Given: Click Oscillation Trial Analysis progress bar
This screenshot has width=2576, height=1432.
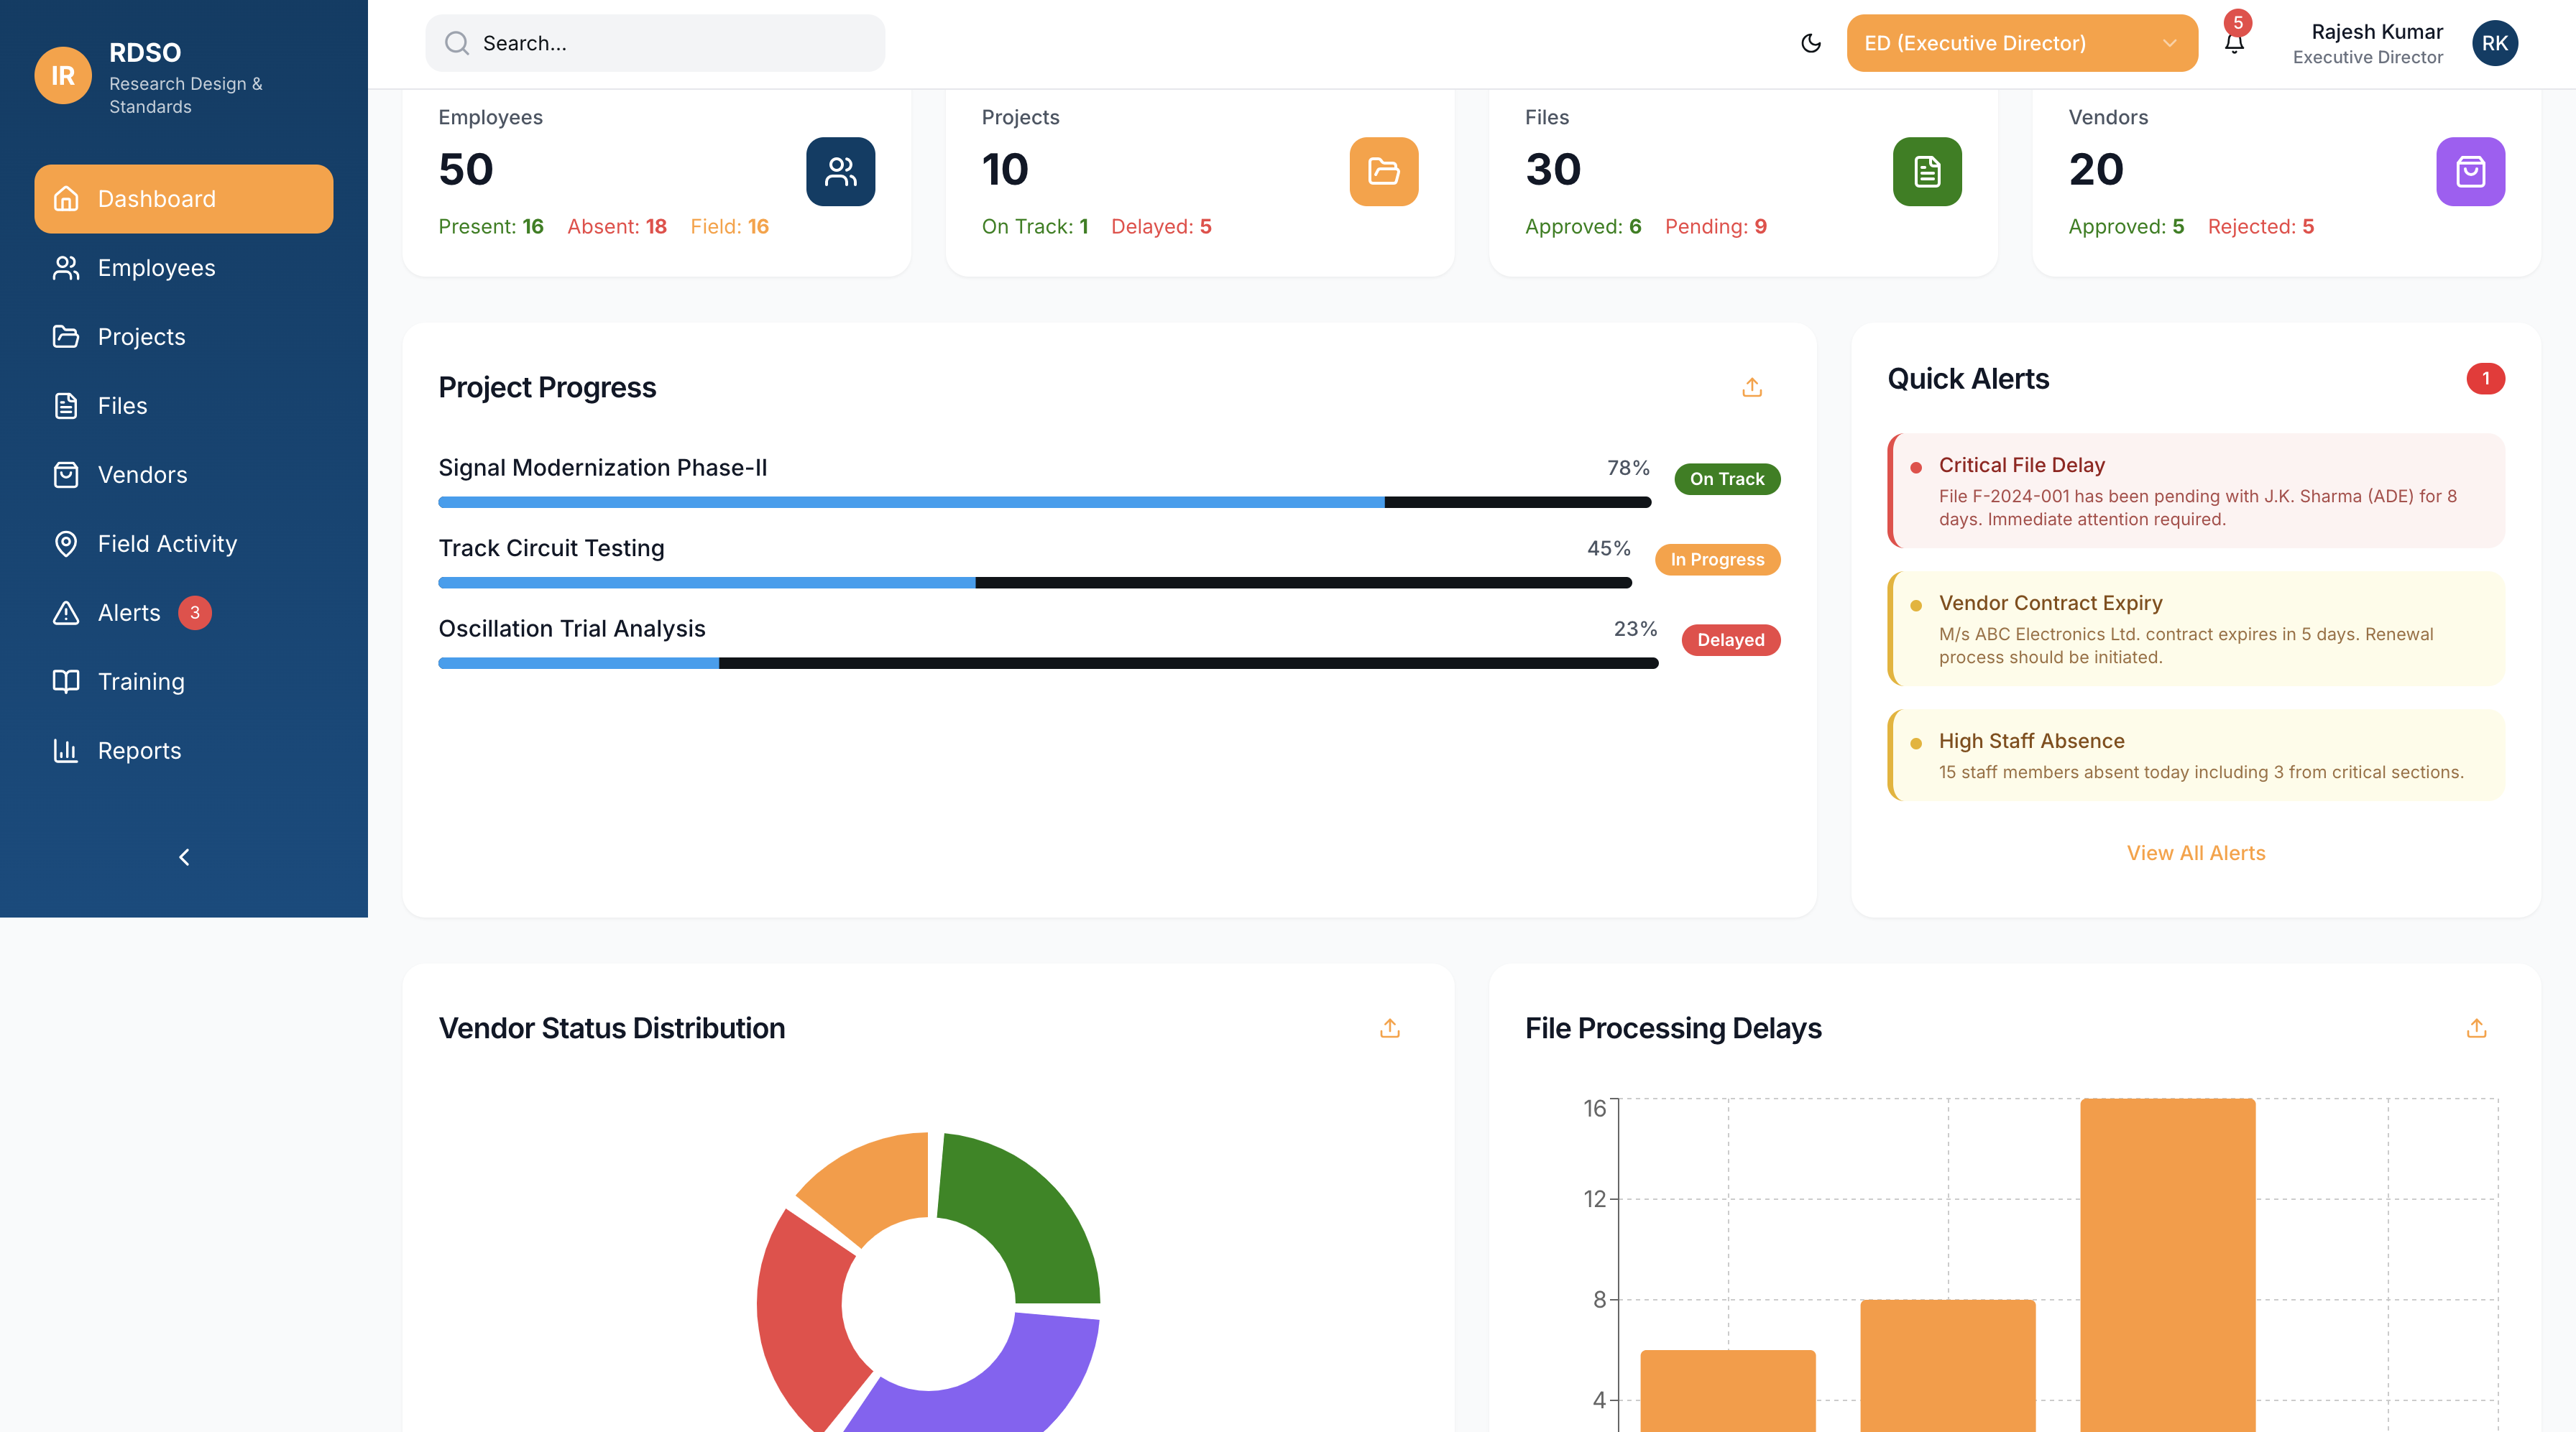Looking at the screenshot, I should pos(1049,663).
